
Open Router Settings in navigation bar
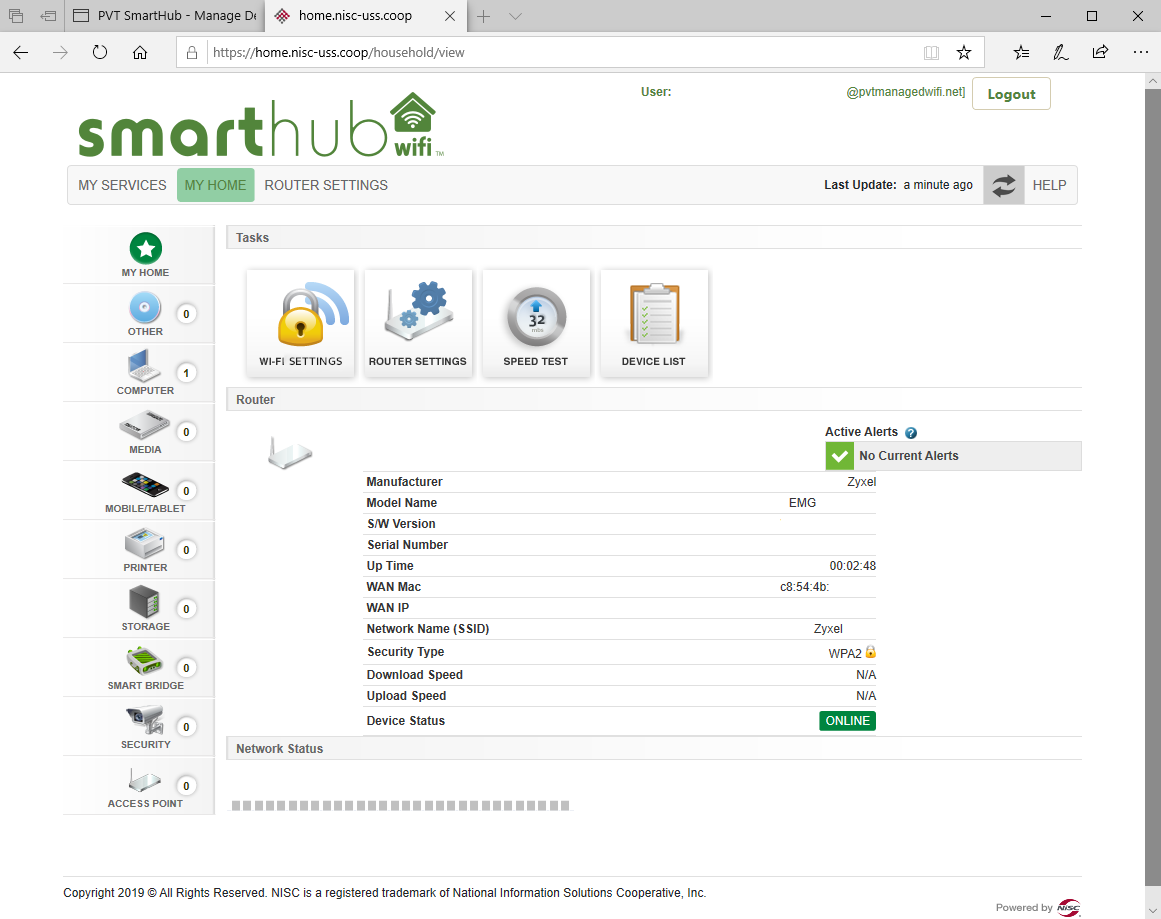[x=326, y=185]
